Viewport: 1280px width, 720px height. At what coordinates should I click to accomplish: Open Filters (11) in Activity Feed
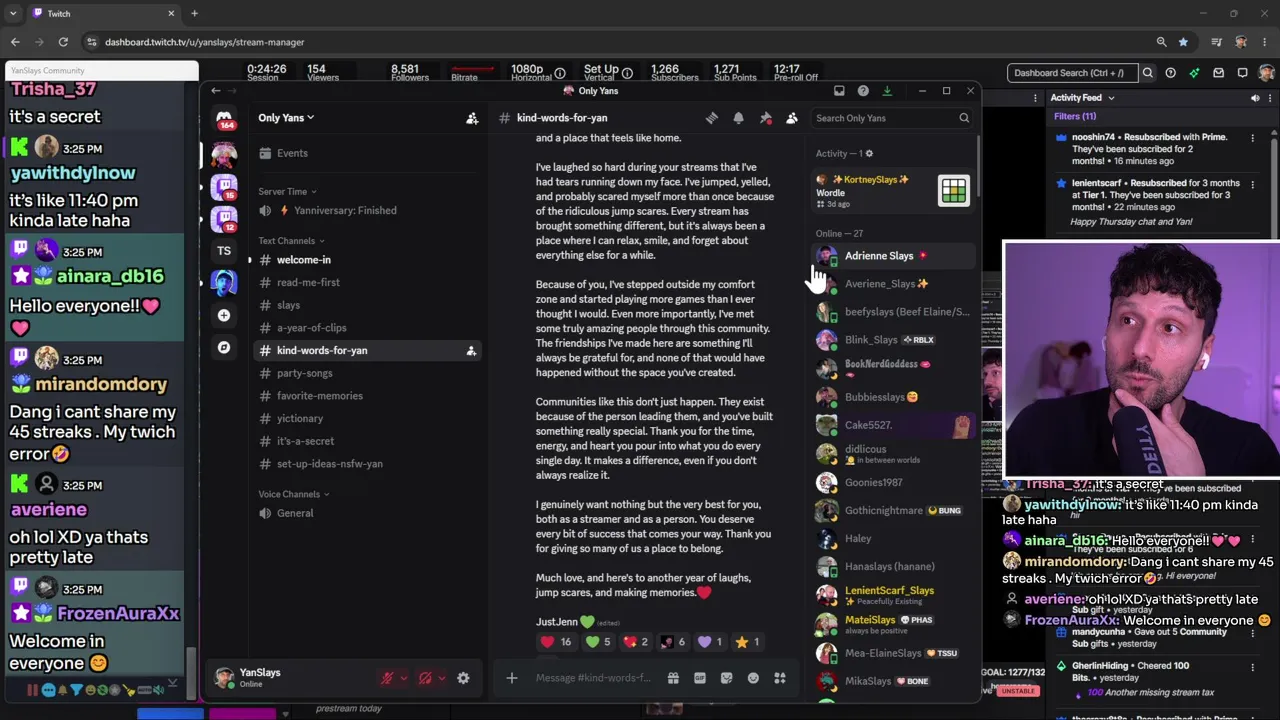click(x=1075, y=116)
